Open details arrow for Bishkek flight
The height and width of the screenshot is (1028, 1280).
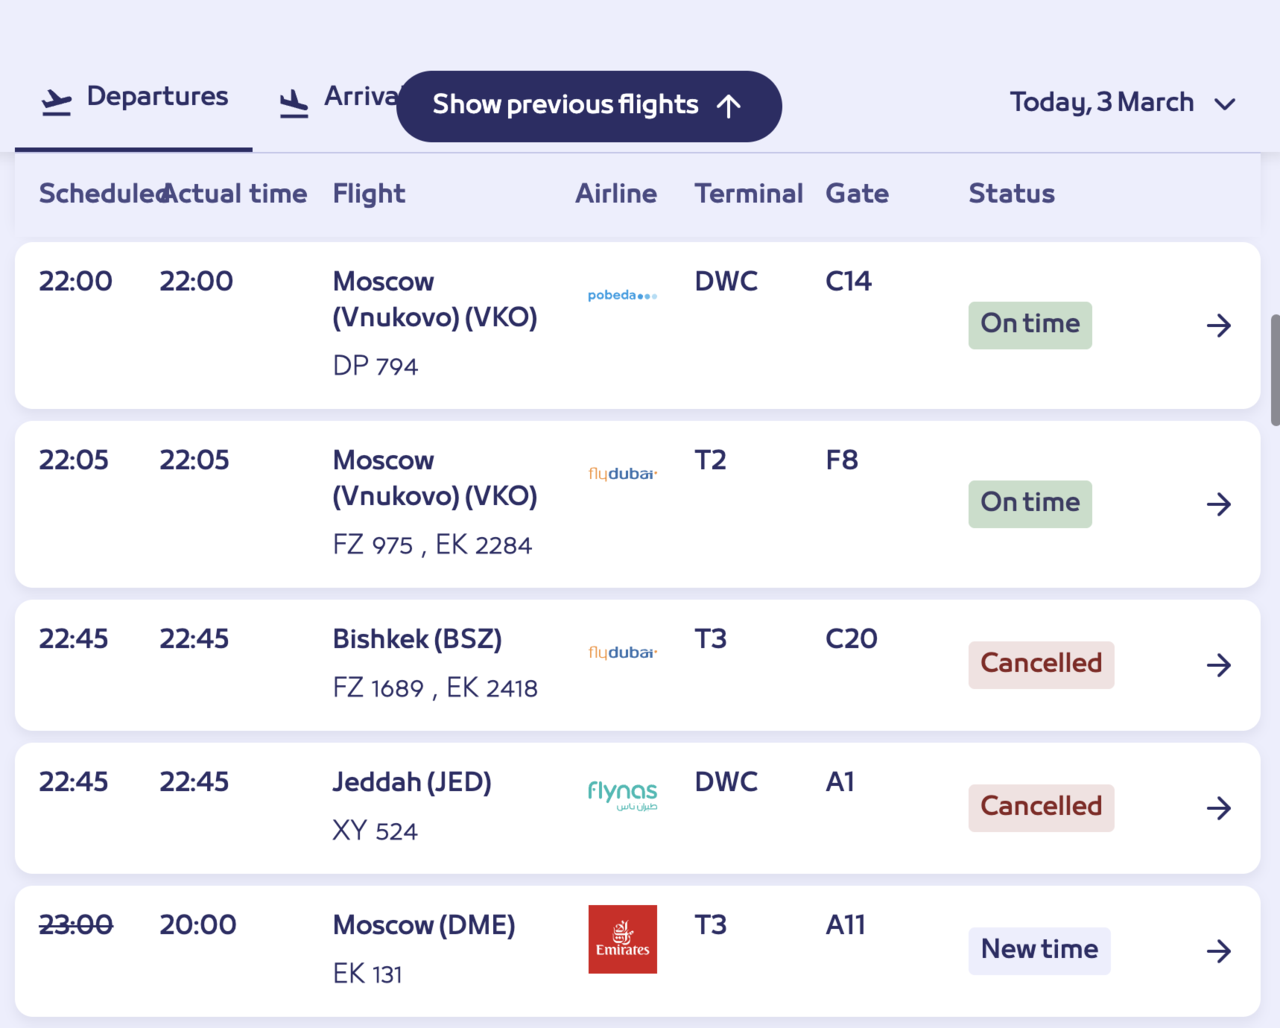click(x=1218, y=665)
